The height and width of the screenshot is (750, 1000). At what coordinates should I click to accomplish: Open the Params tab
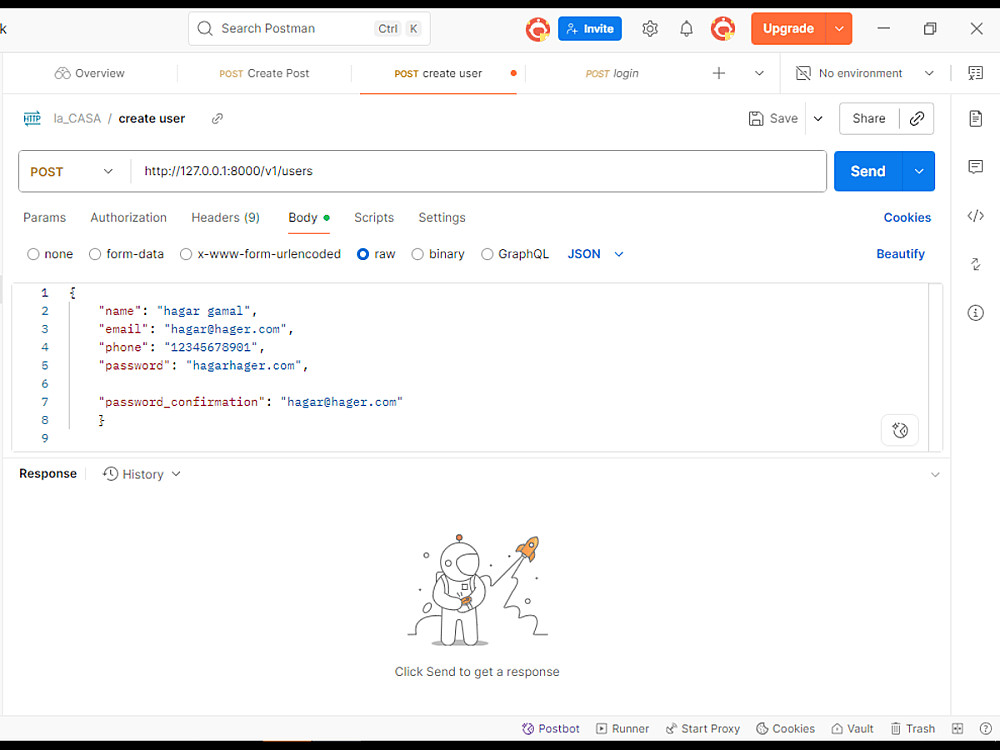[45, 217]
